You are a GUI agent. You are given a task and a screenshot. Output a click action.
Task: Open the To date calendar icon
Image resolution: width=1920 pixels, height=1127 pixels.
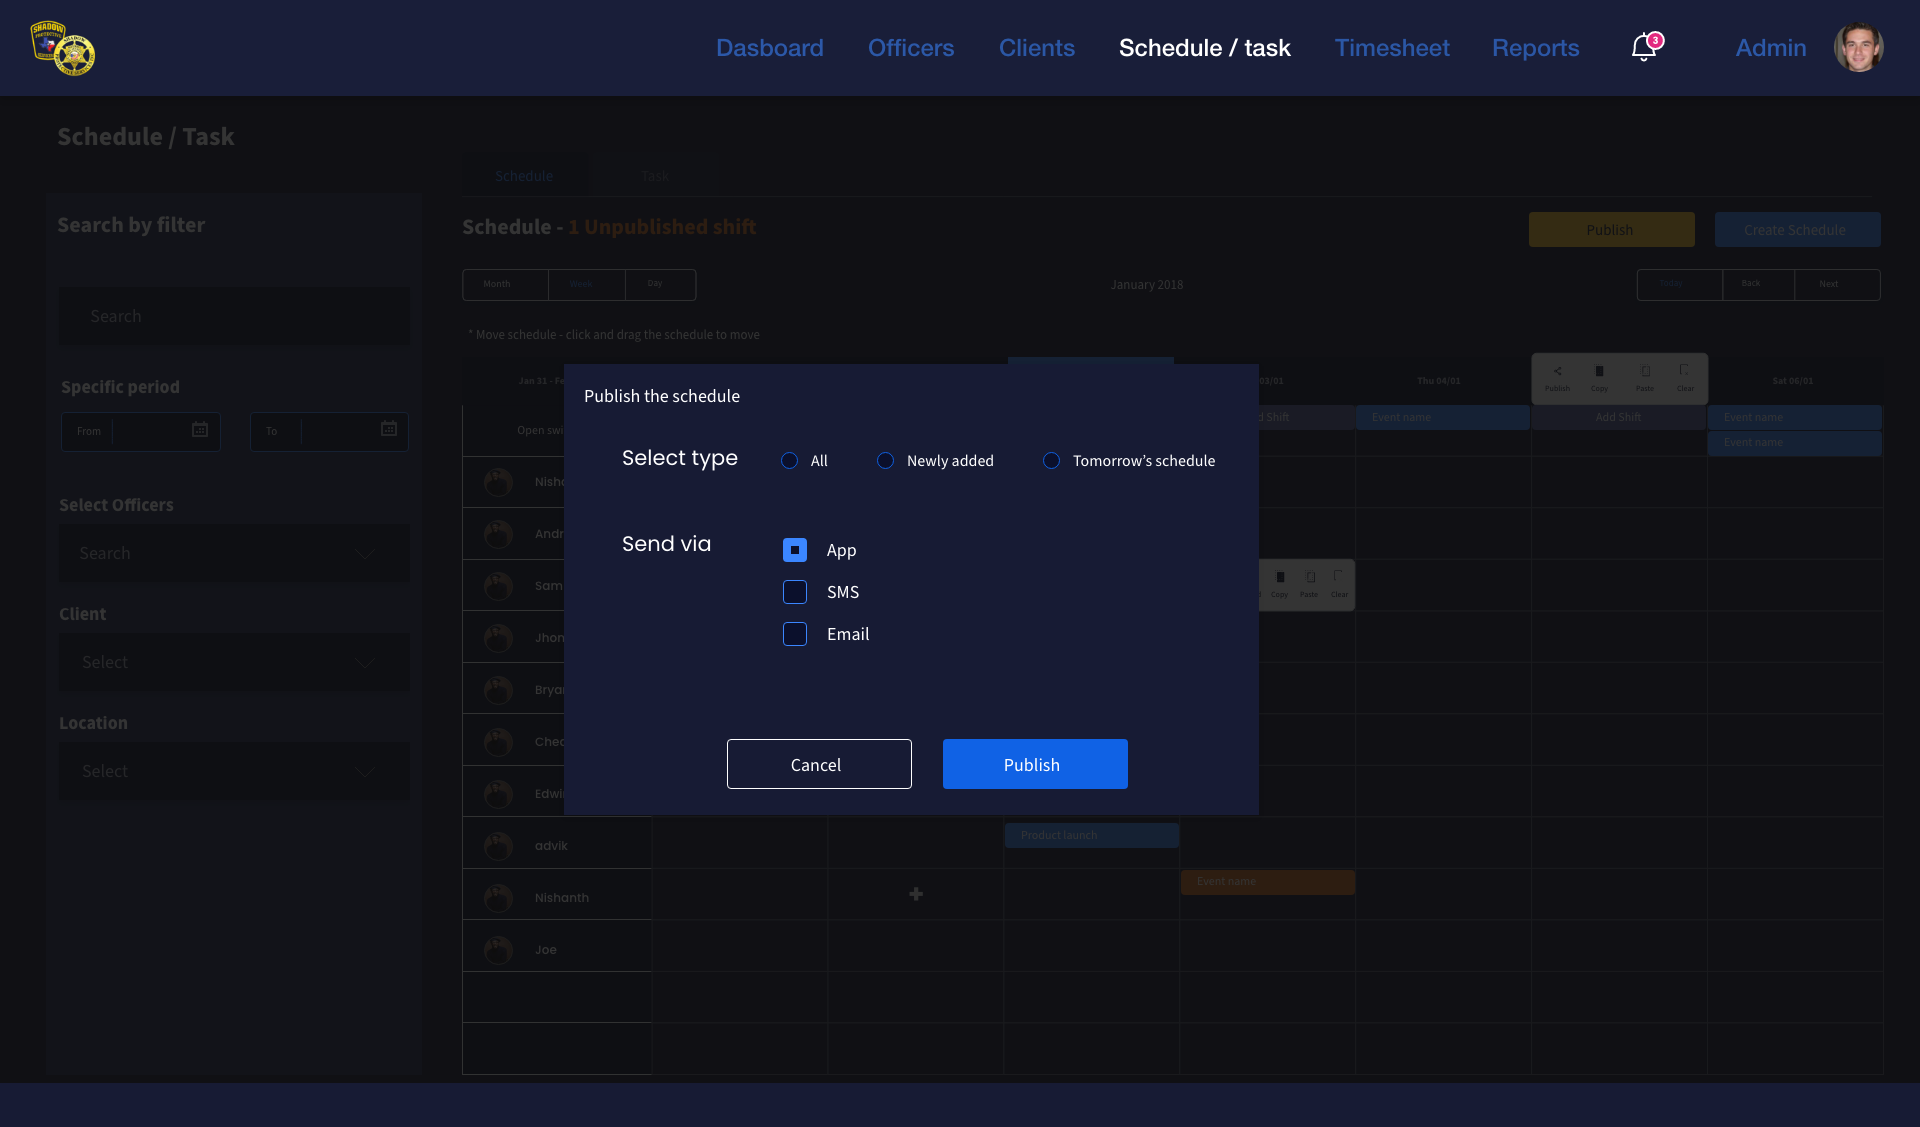point(389,429)
